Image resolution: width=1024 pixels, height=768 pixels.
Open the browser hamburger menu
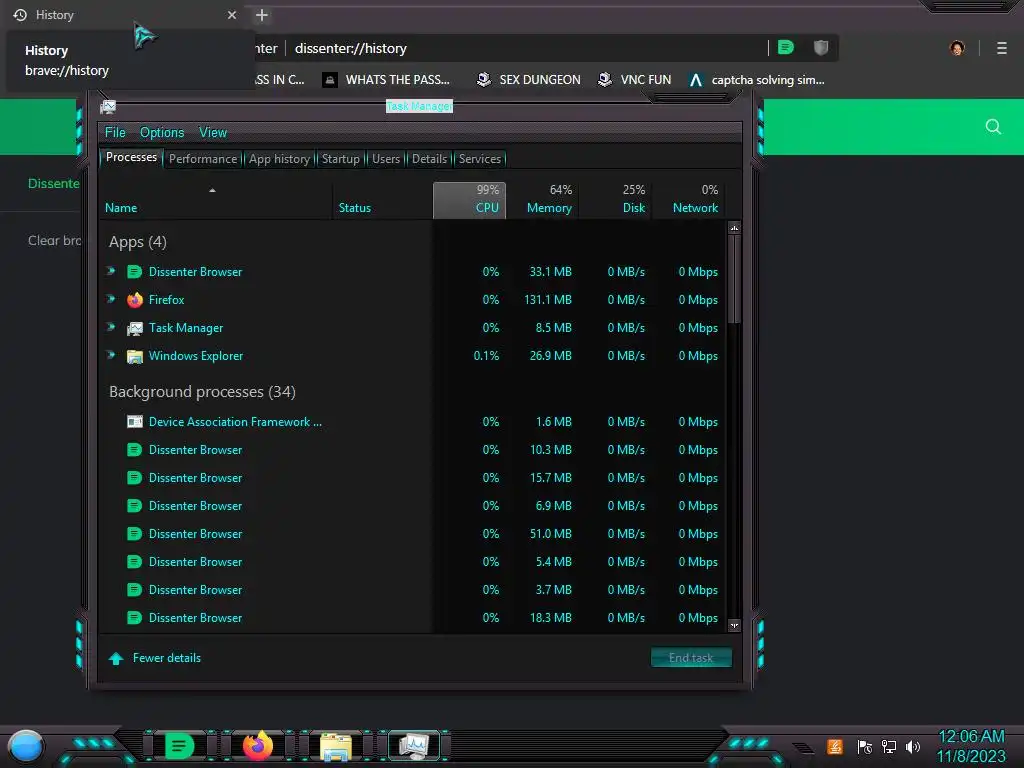point(1002,48)
